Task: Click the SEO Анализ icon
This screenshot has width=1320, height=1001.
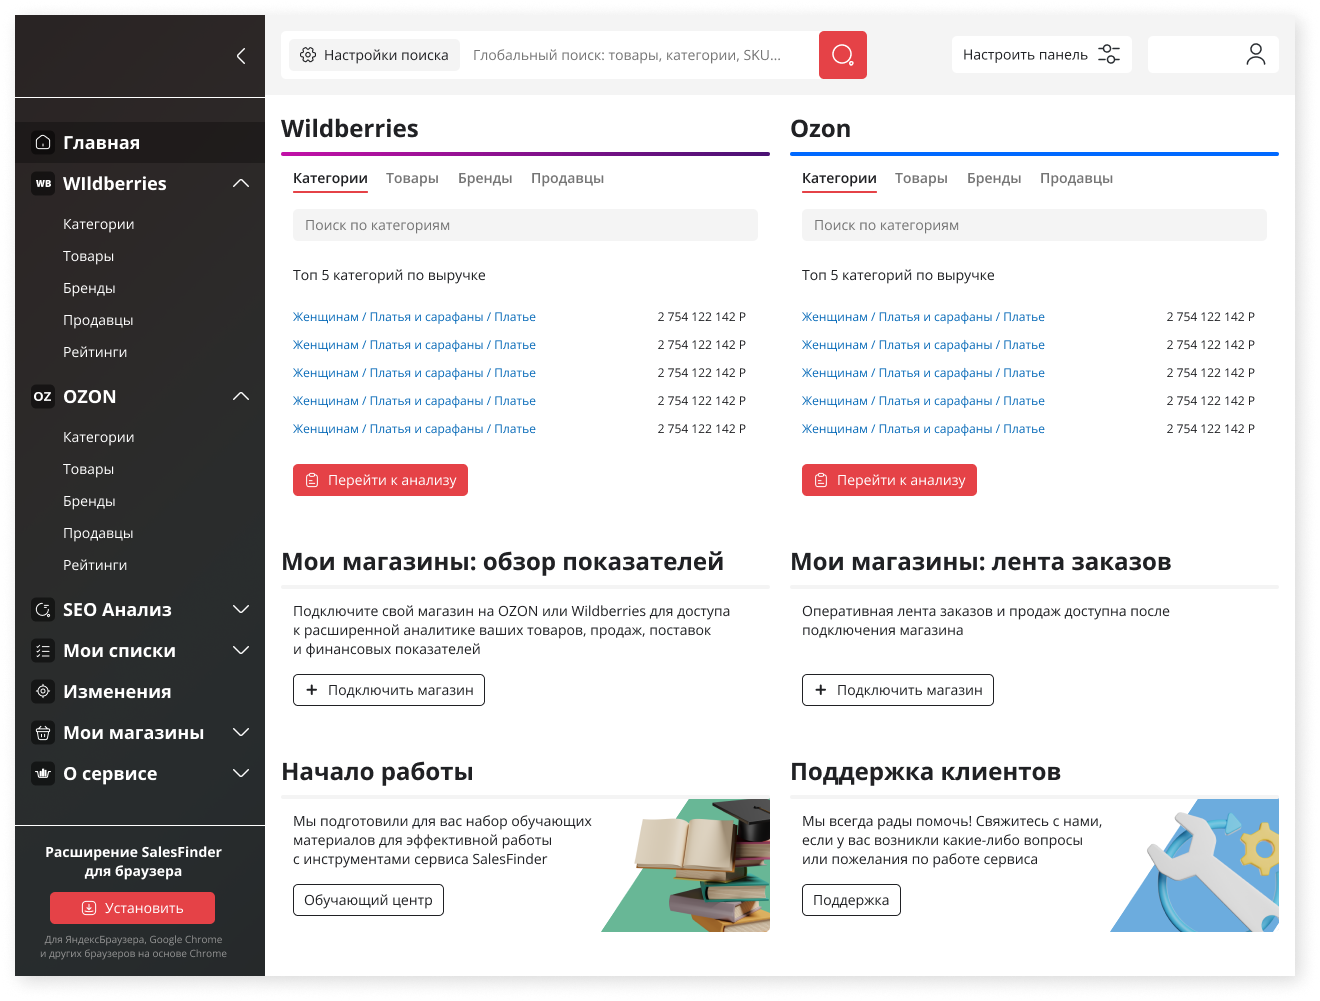Action: pyautogui.click(x=43, y=609)
